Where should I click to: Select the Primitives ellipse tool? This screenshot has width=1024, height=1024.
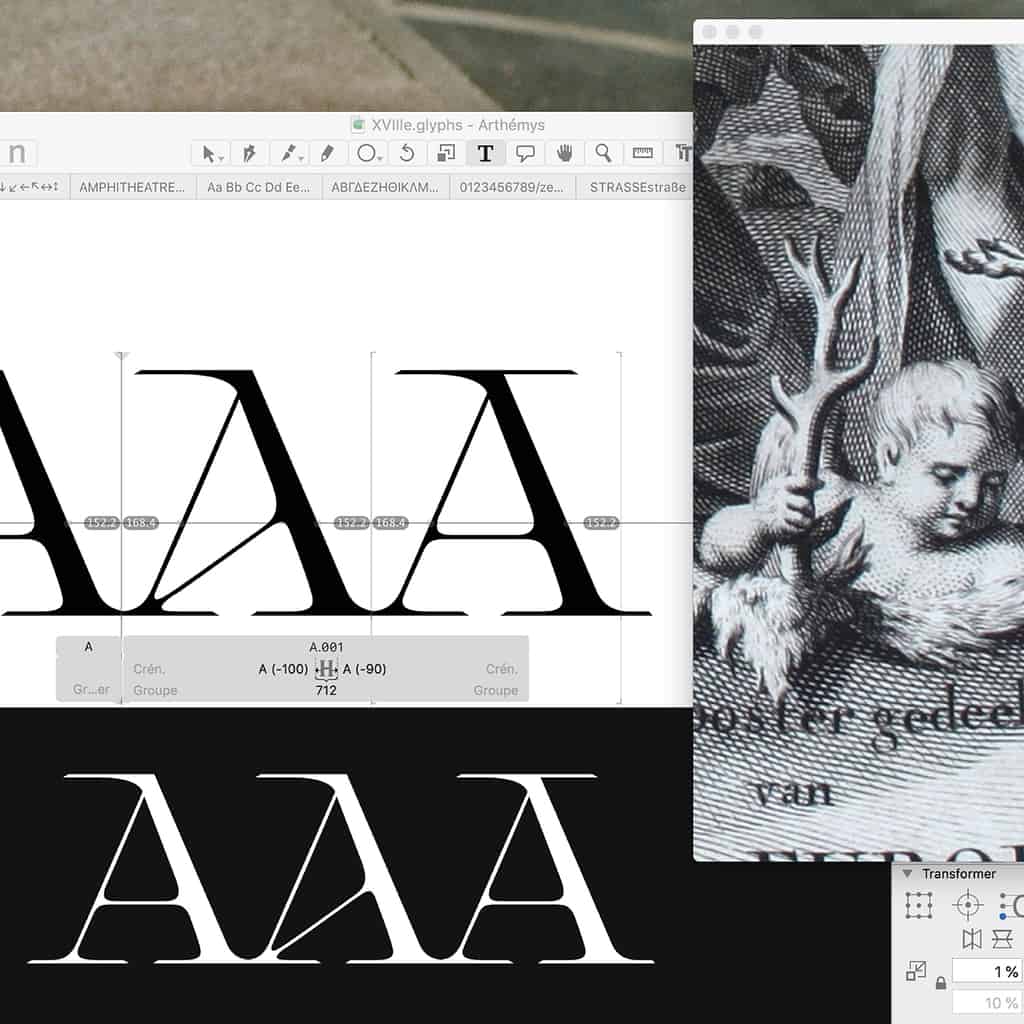367,153
